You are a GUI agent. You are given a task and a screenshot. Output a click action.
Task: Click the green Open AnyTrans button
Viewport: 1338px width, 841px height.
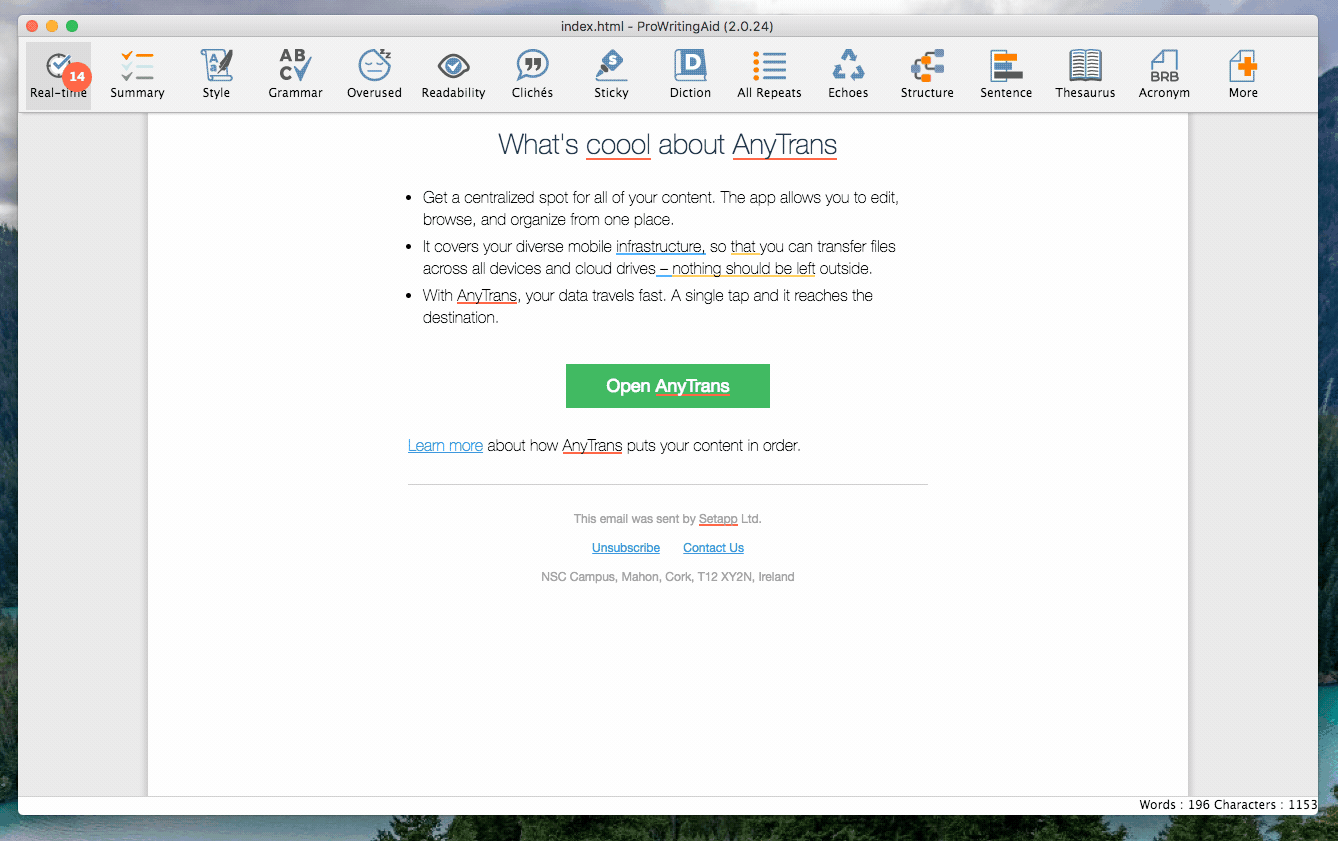668,386
